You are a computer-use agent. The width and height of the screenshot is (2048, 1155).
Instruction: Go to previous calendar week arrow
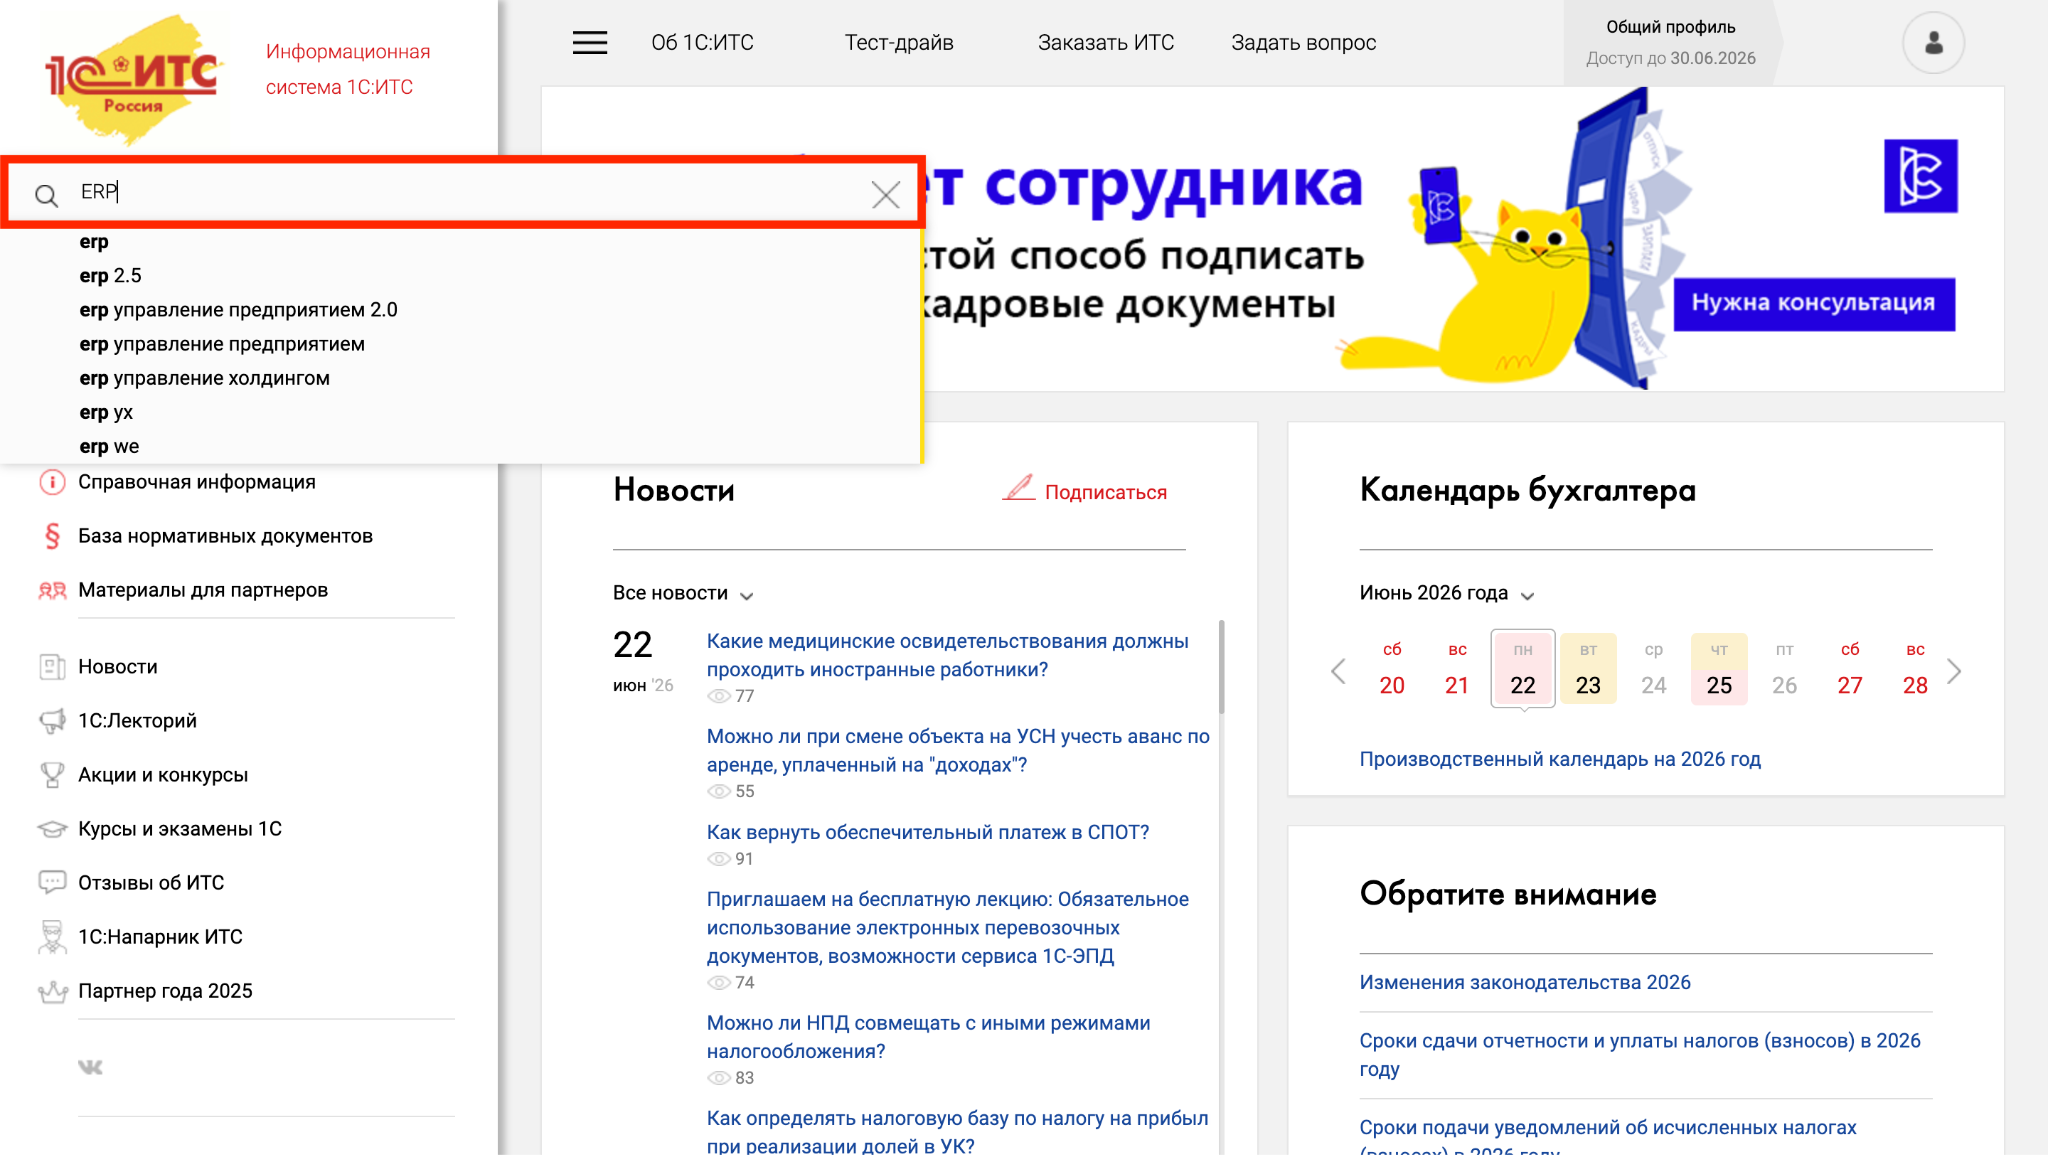click(x=1338, y=671)
